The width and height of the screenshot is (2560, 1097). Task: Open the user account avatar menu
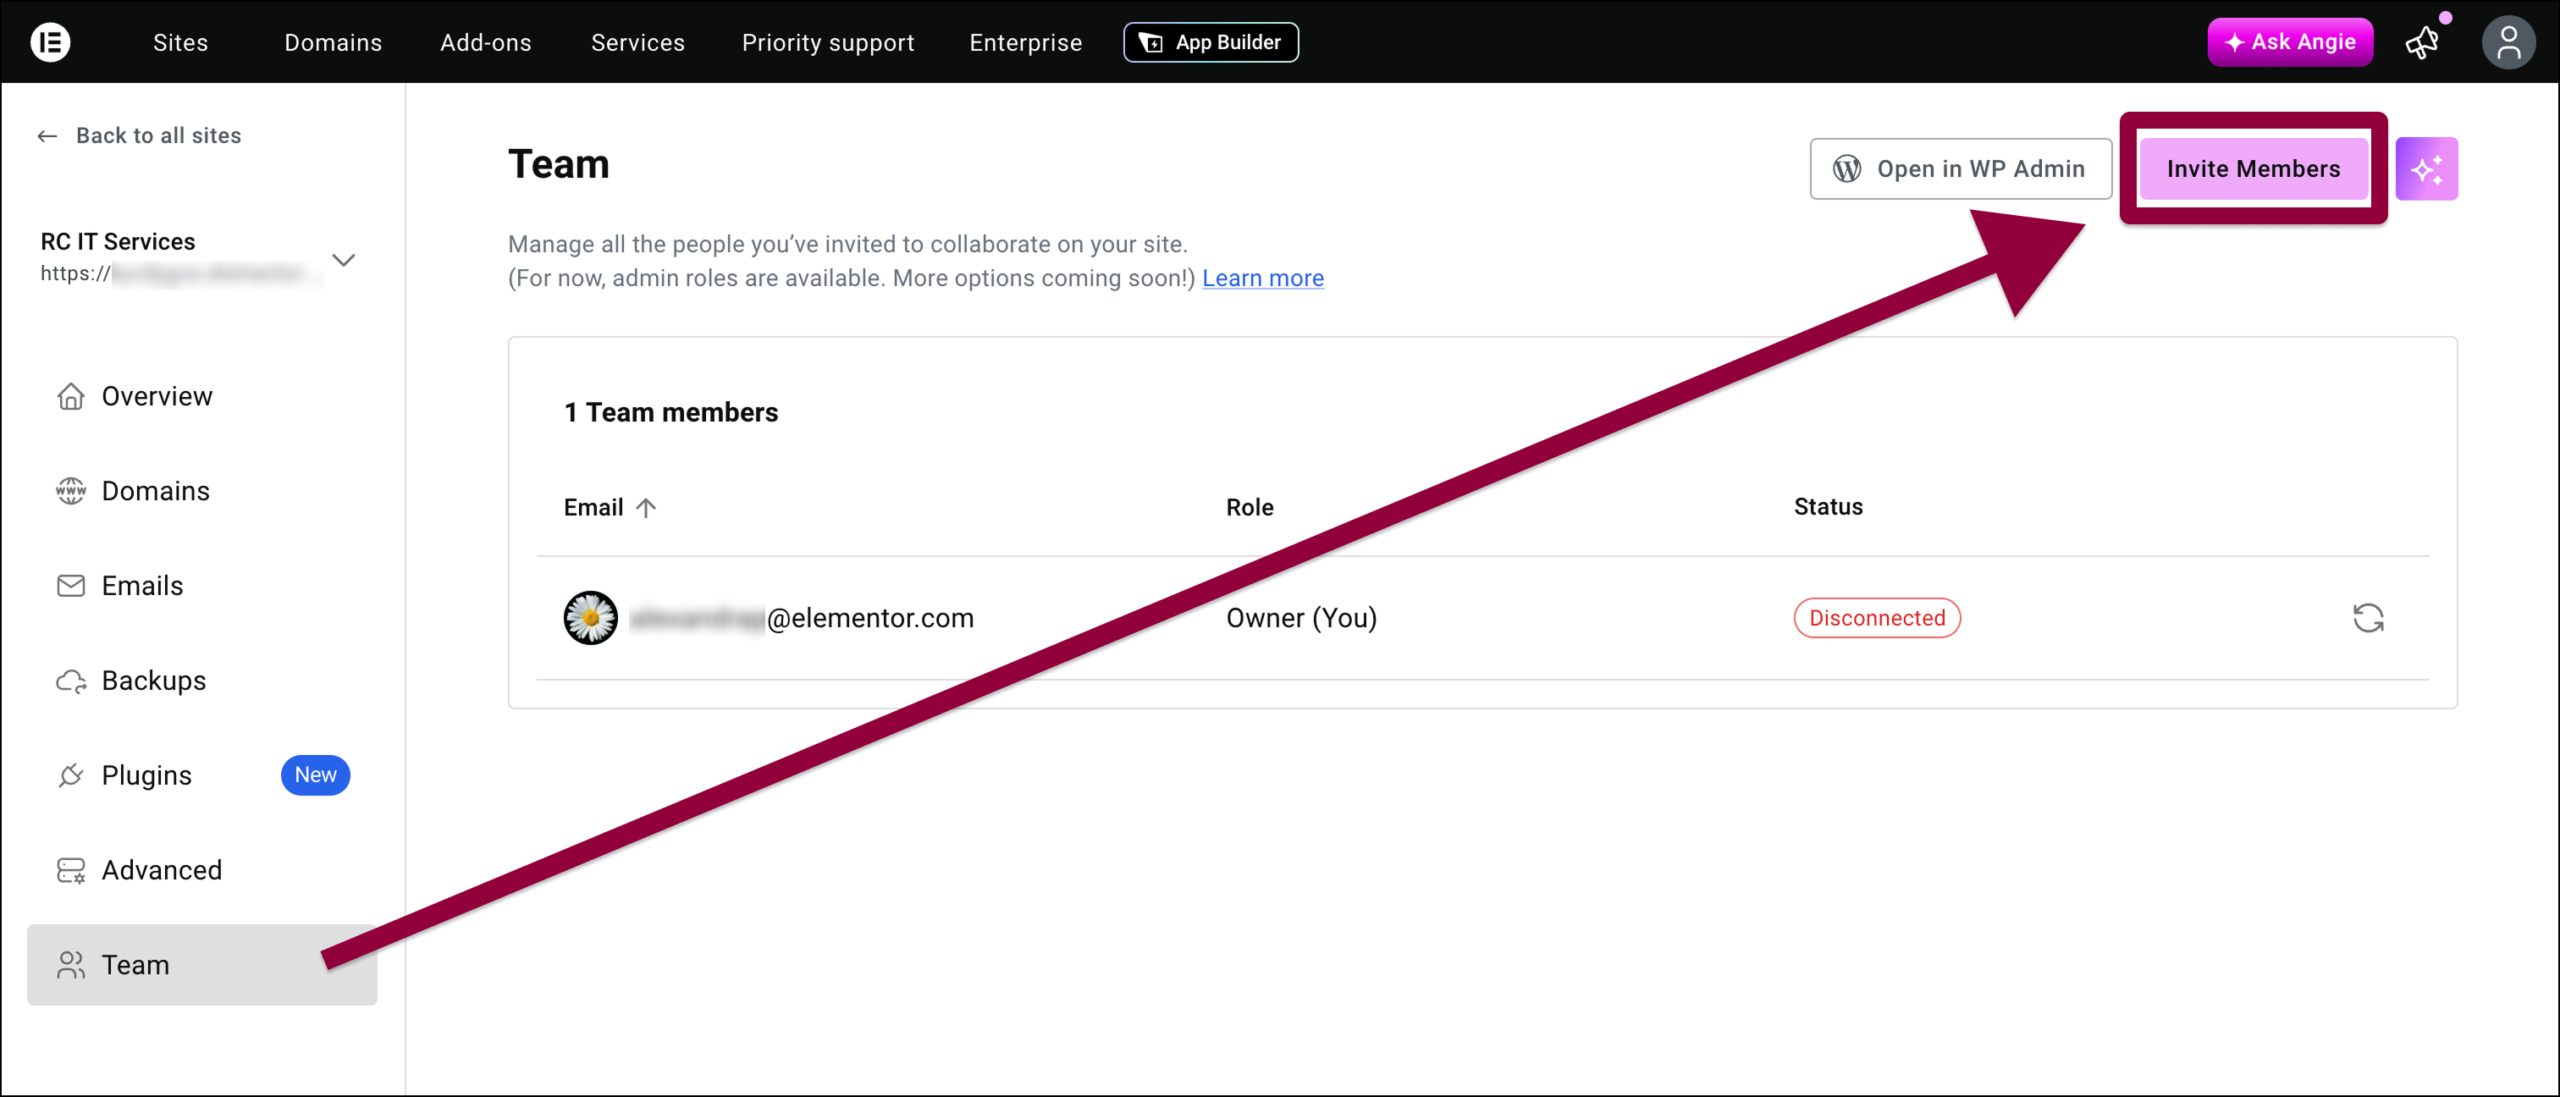(x=2508, y=43)
